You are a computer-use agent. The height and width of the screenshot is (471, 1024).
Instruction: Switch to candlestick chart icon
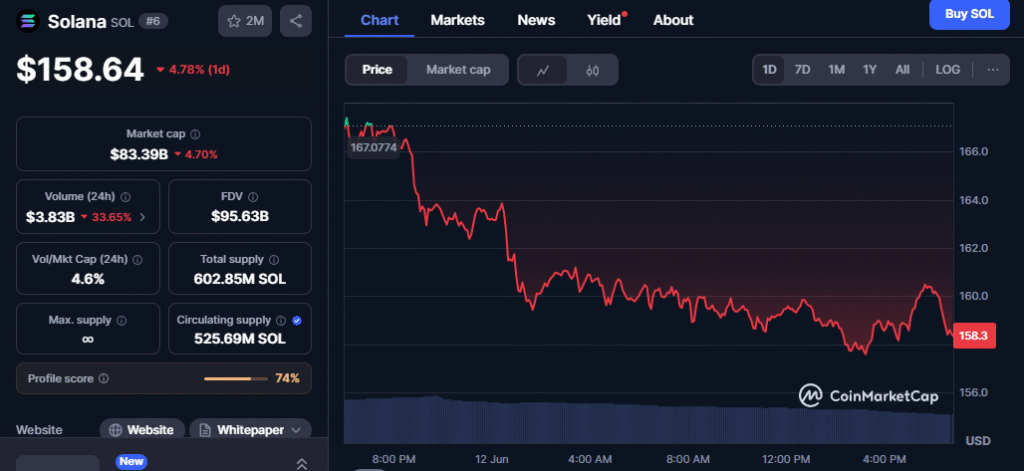[592, 70]
